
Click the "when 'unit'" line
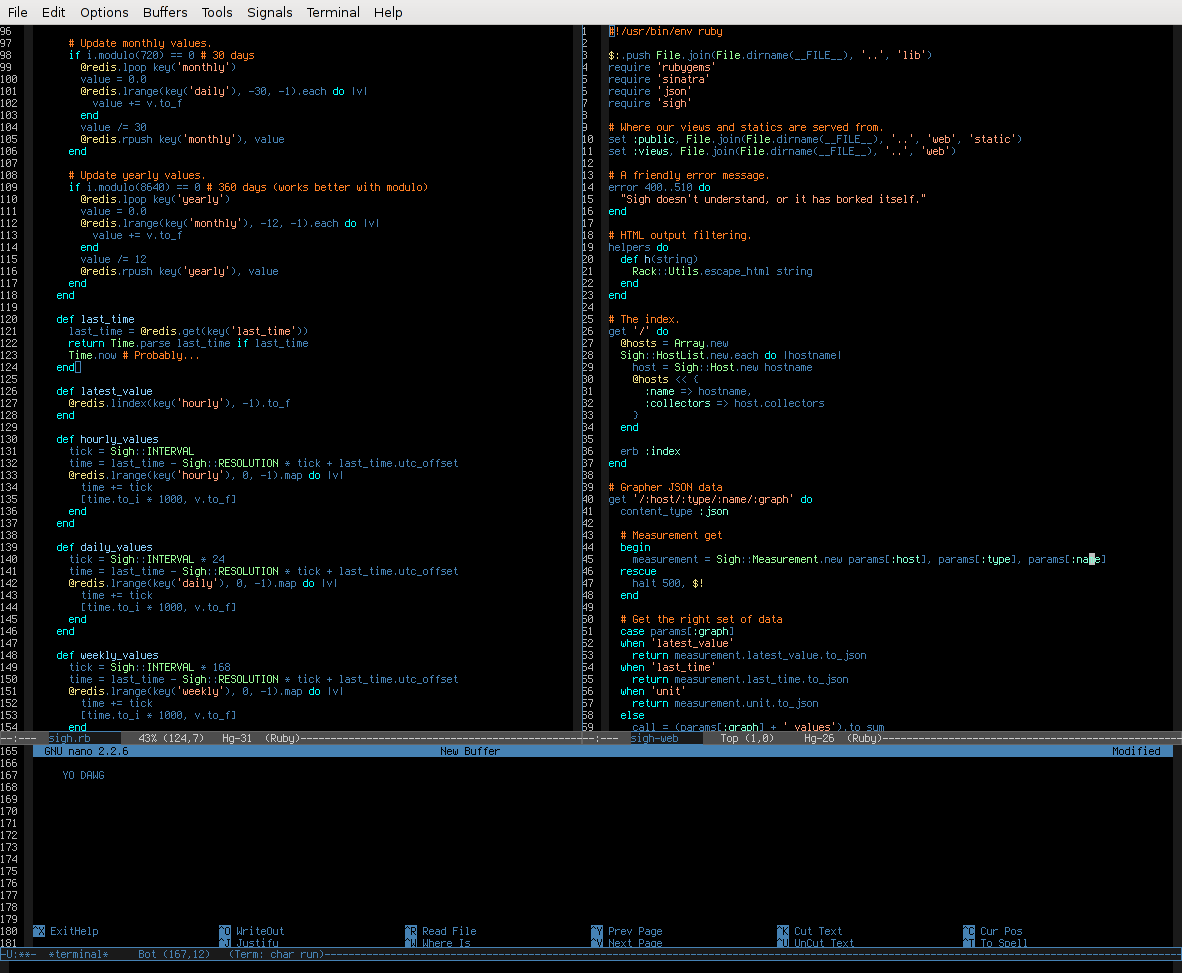653,691
